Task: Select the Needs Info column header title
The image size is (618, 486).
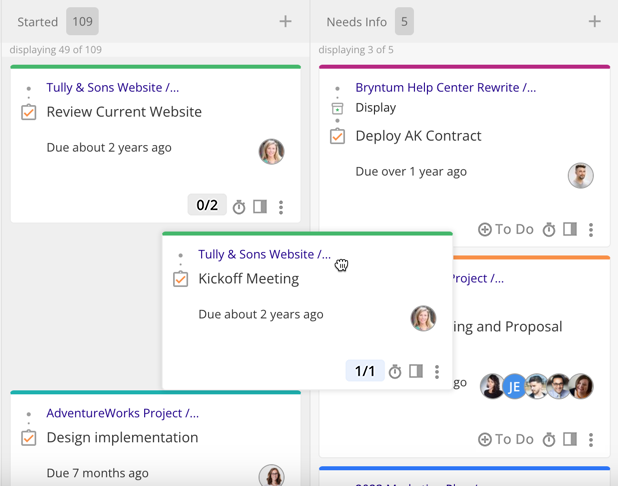Action: (357, 22)
